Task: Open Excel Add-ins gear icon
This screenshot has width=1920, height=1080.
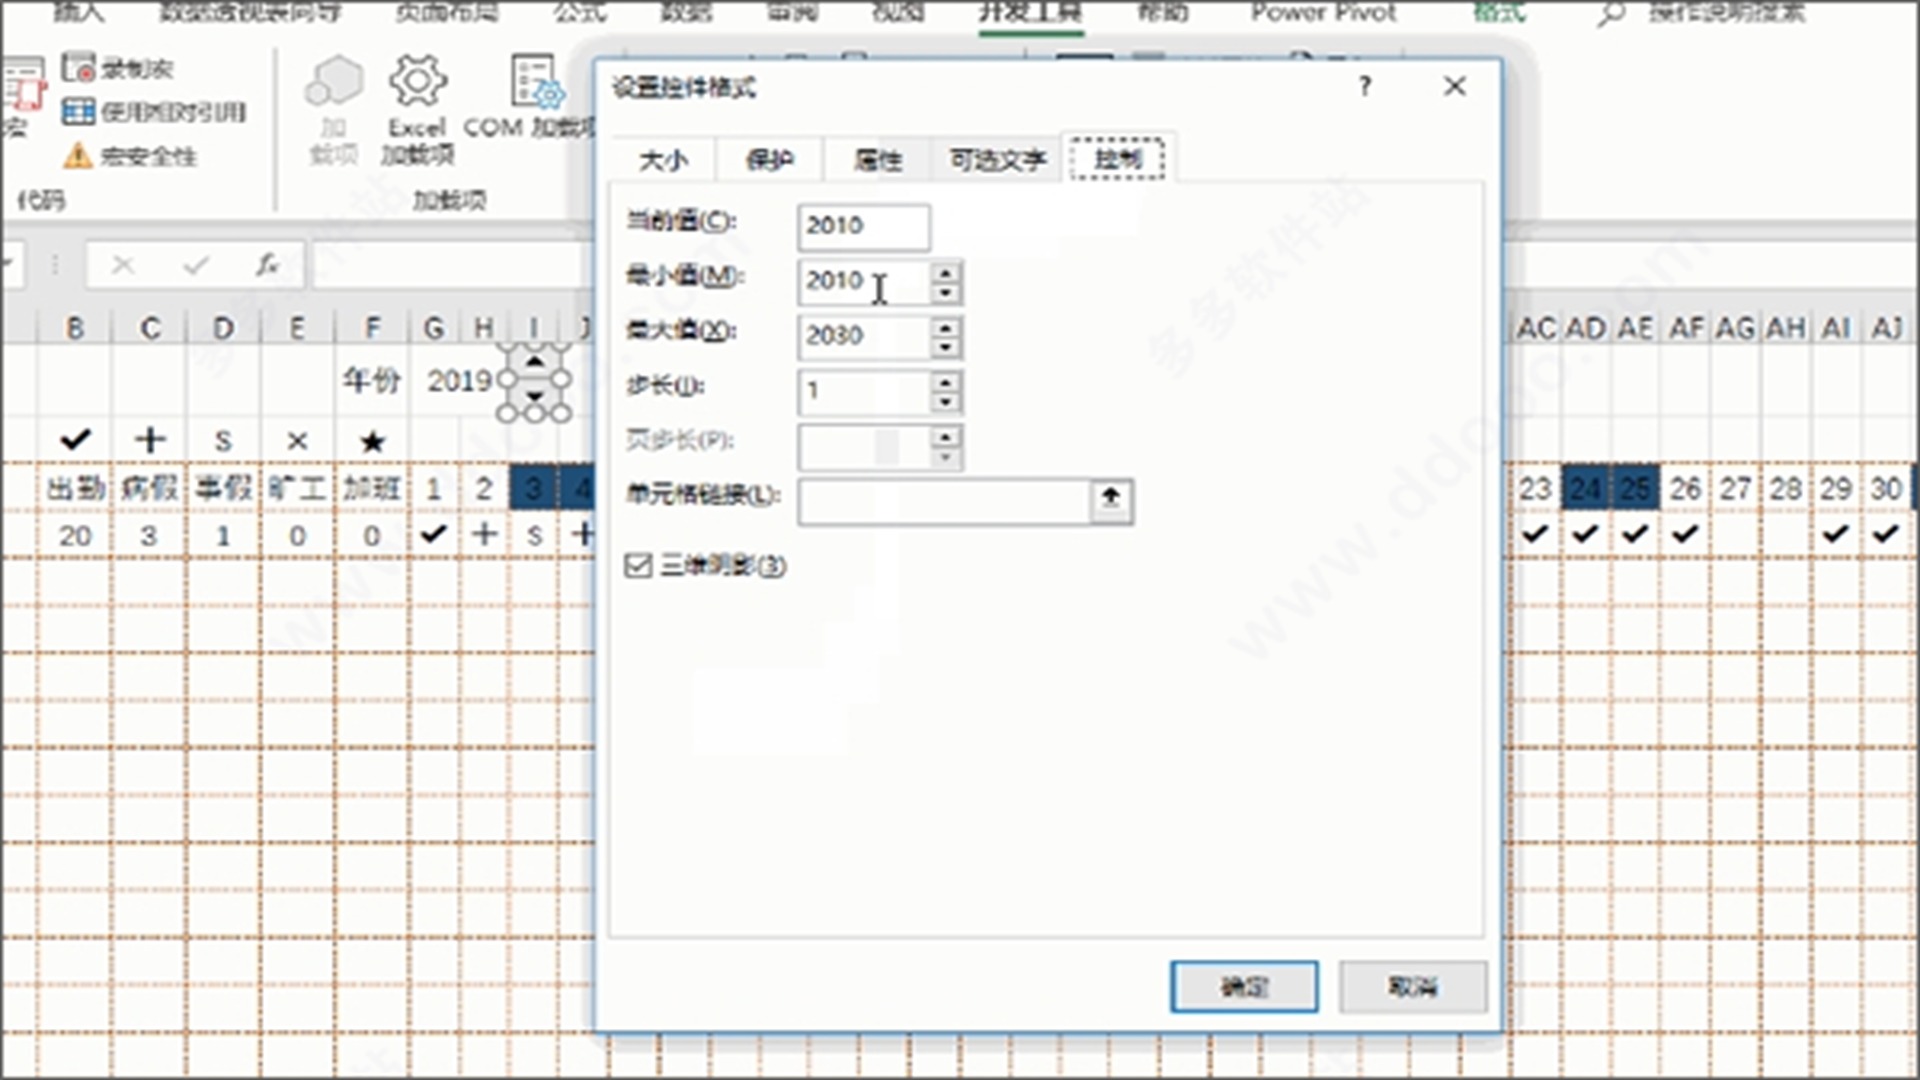Action: click(x=417, y=82)
